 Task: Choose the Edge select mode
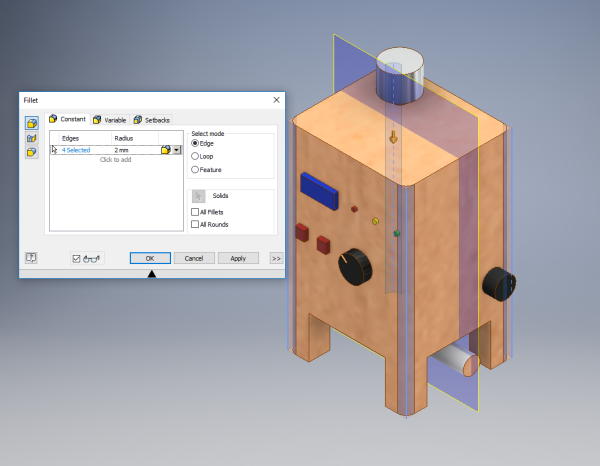[x=195, y=143]
